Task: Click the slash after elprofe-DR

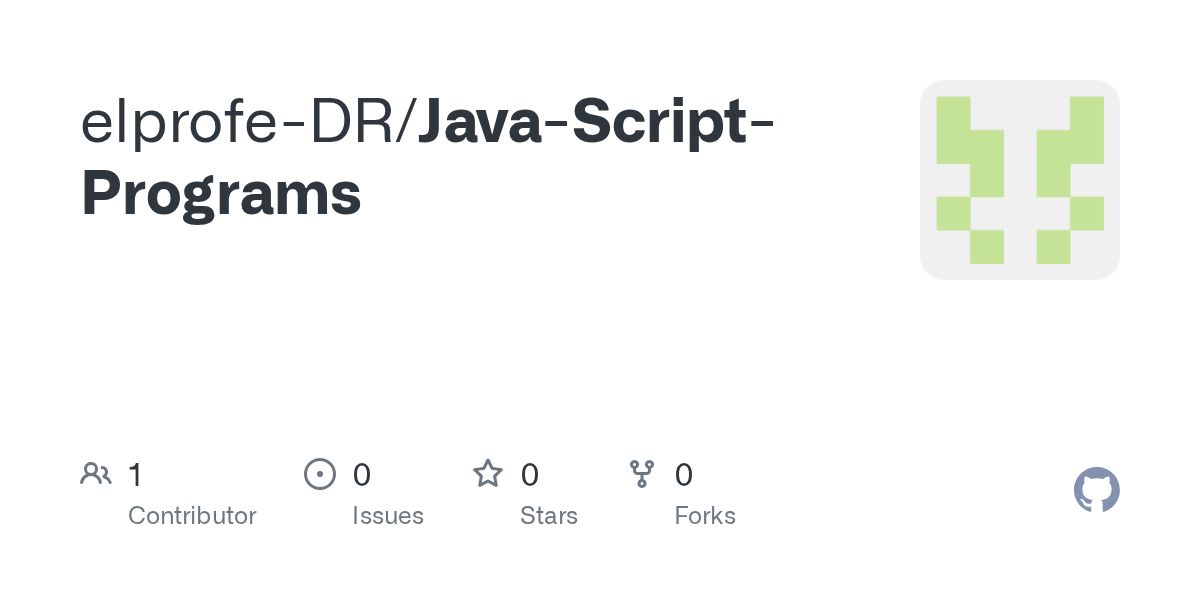Action: [x=408, y=122]
